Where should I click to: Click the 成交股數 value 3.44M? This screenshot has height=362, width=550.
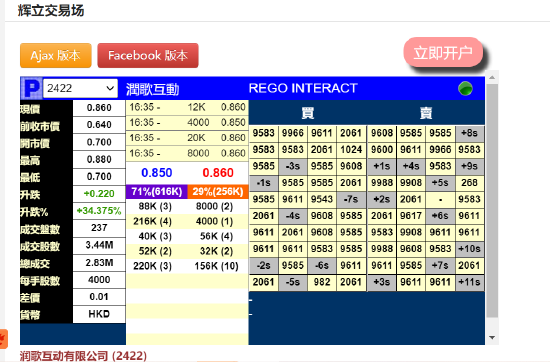coord(99,245)
